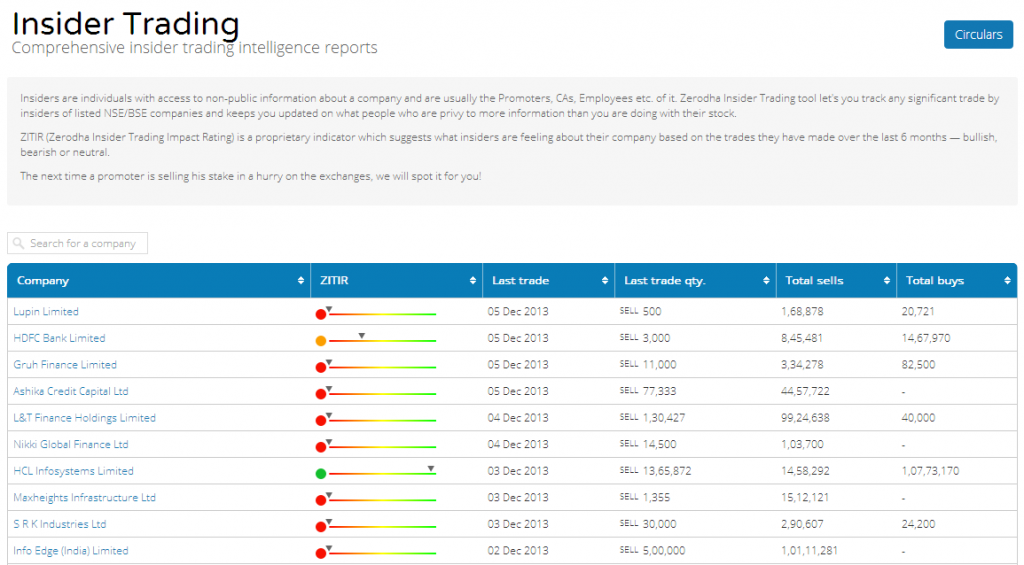Click red ZITIR dot for Nikki Global Finance
Viewport: 1024px width, 565px height.
point(321,447)
